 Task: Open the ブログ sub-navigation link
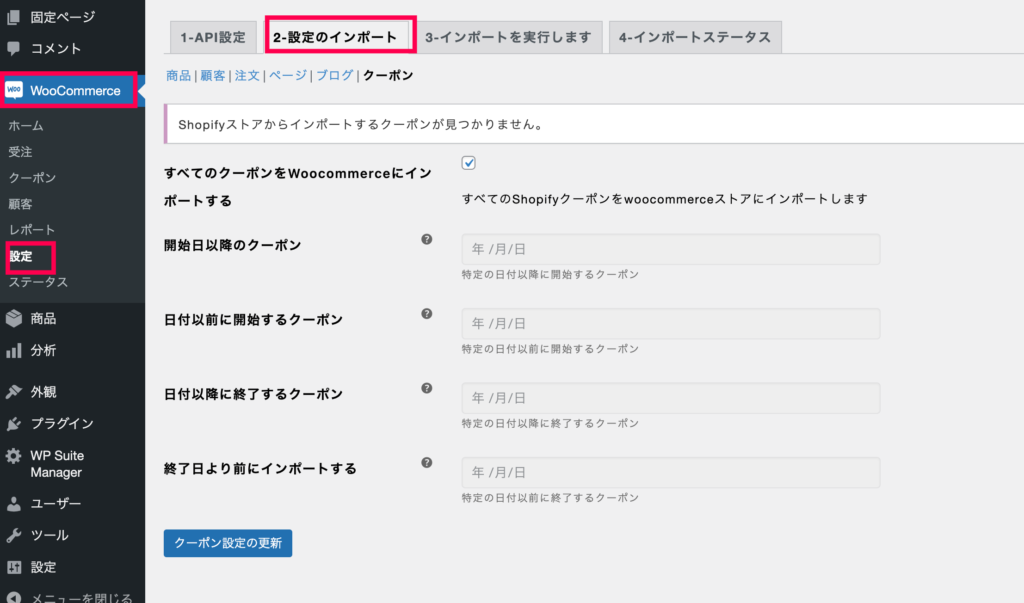335,76
